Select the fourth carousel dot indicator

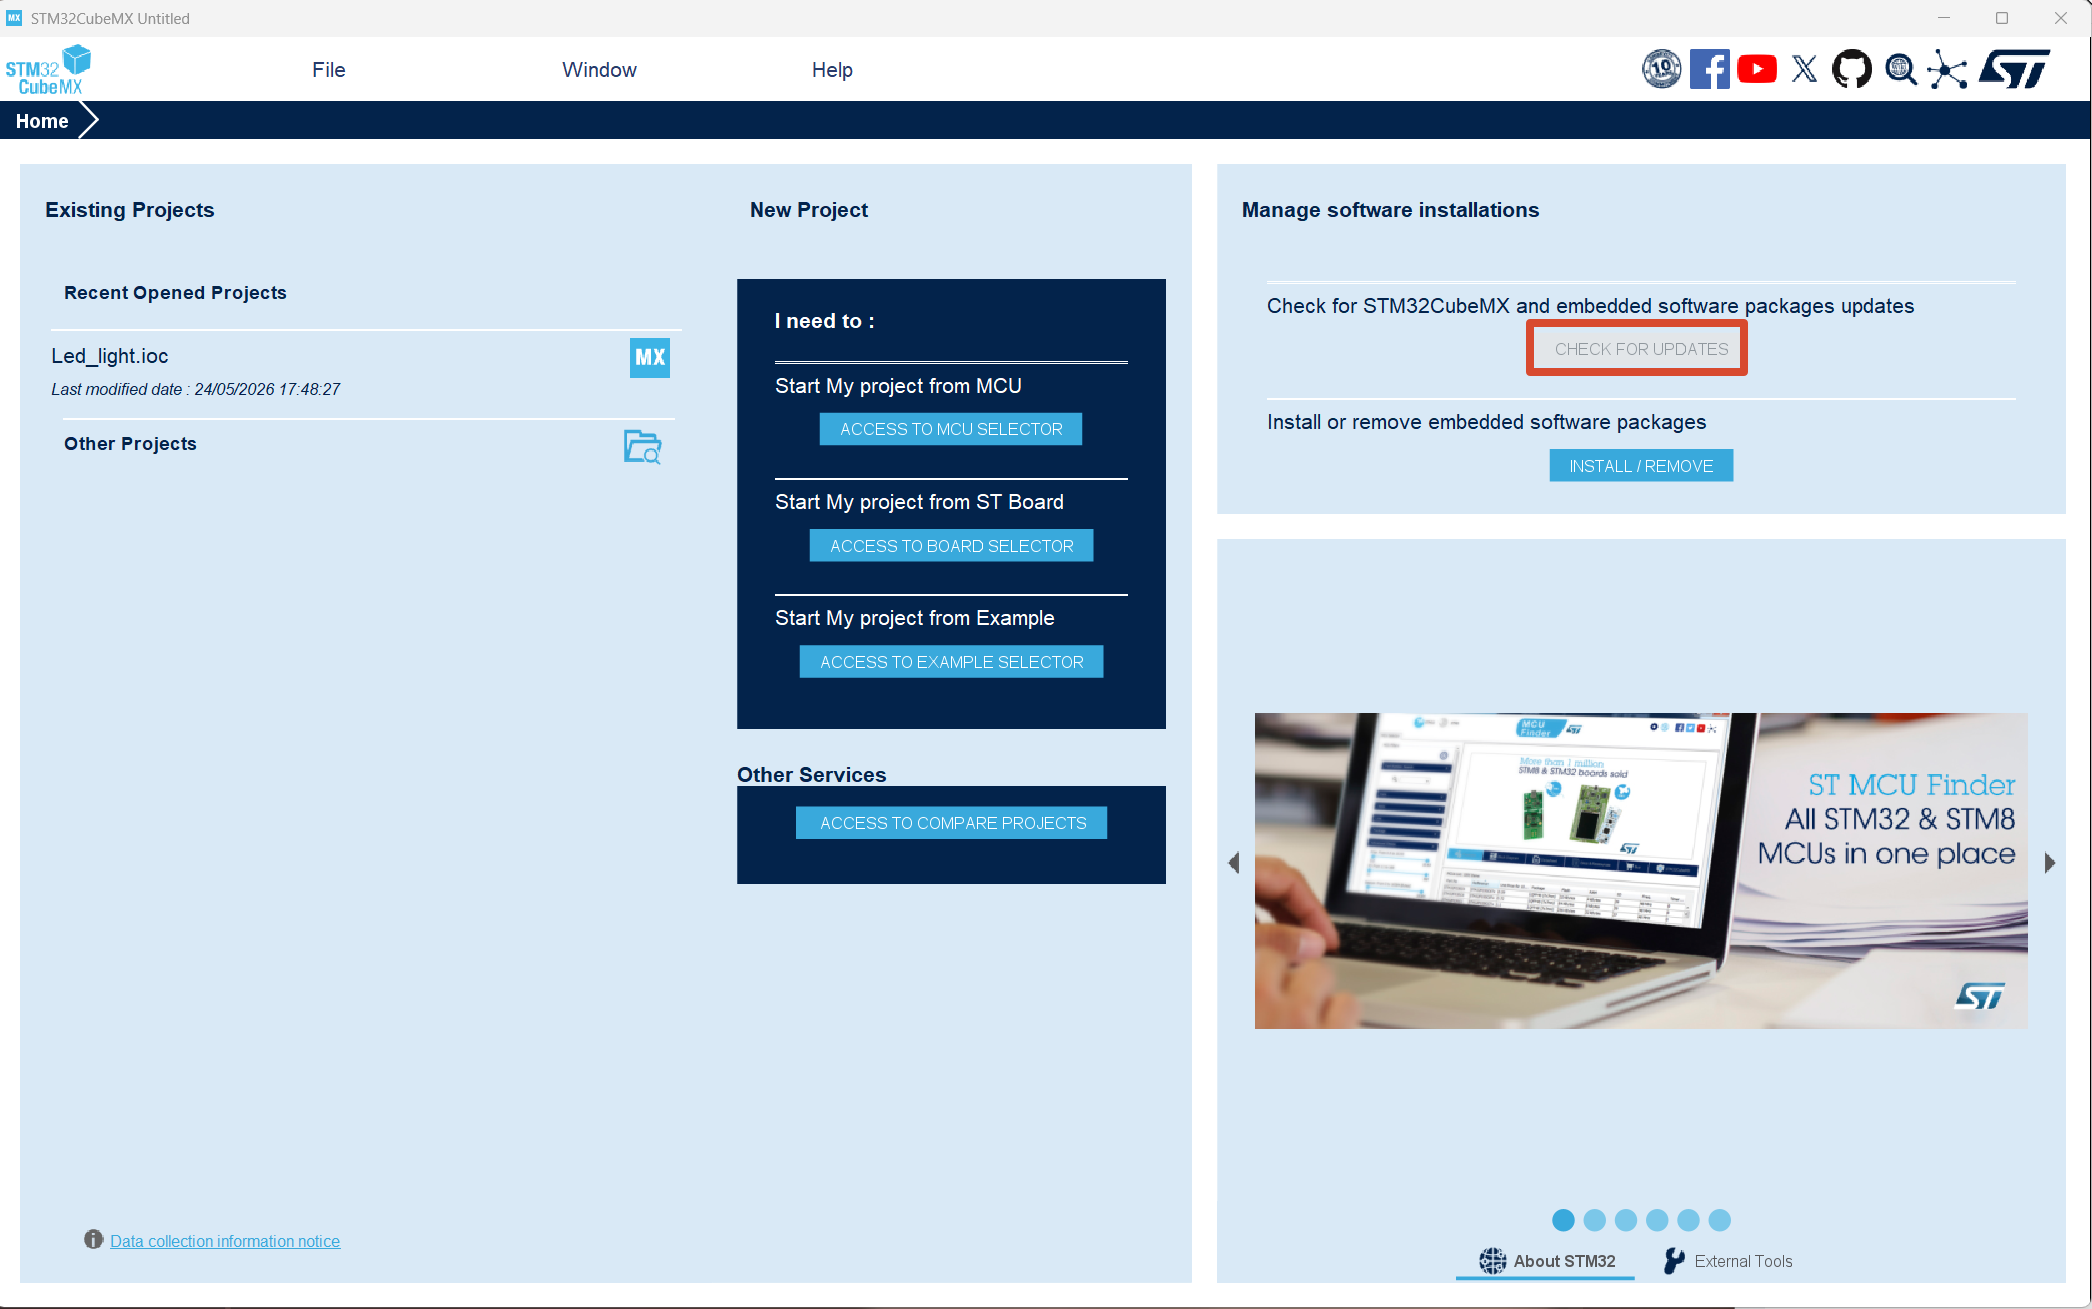coord(1657,1220)
